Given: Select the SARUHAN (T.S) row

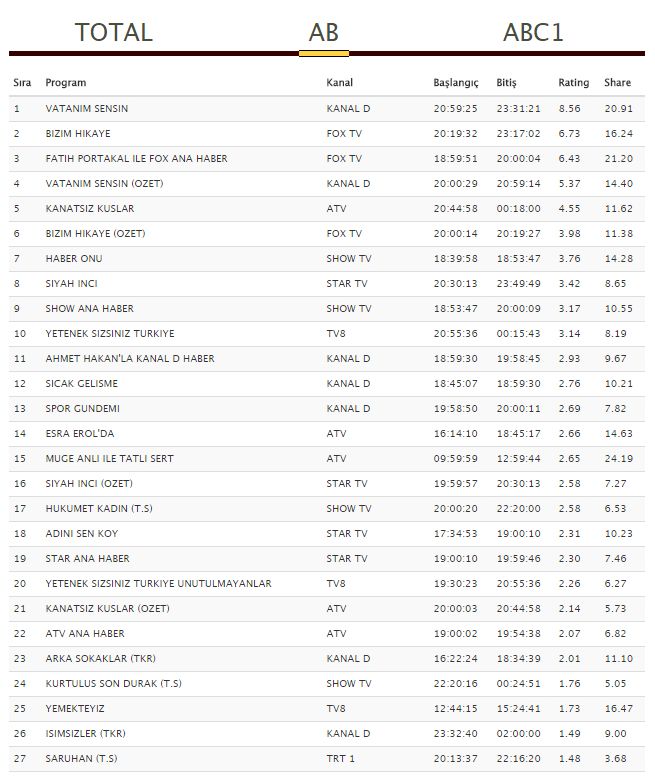Looking at the screenshot, I should click(82, 758).
